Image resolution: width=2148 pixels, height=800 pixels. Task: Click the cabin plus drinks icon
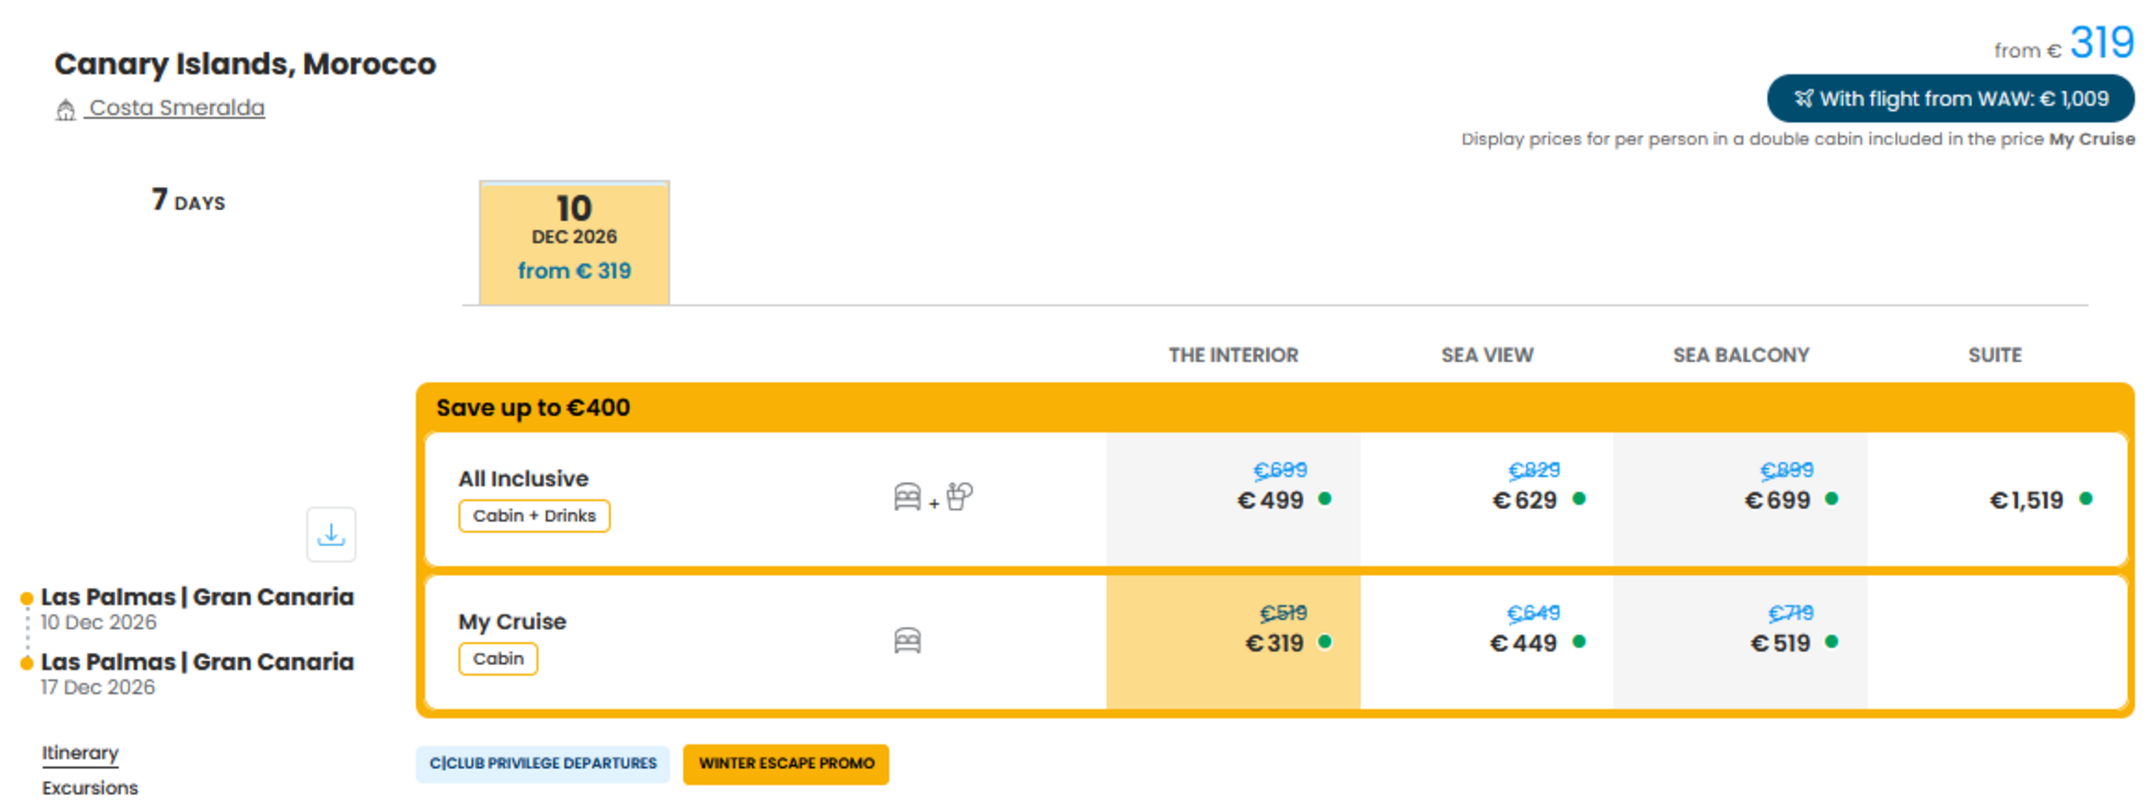pyautogui.click(x=933, y=497)
